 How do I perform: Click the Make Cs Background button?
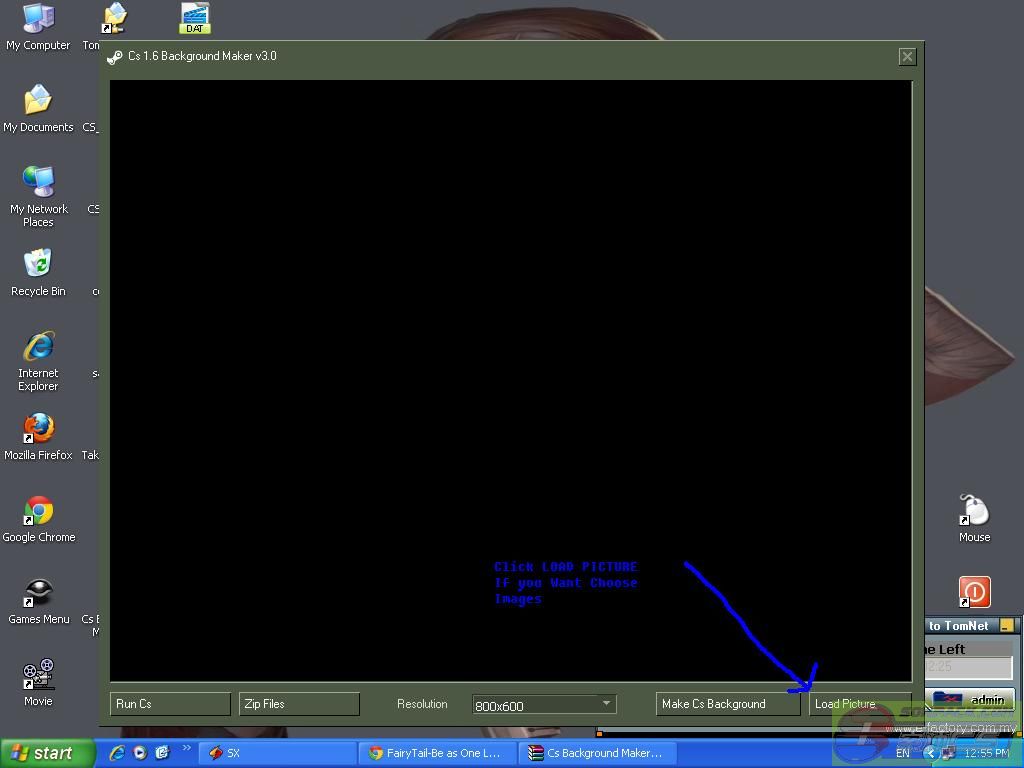point(727,704)
